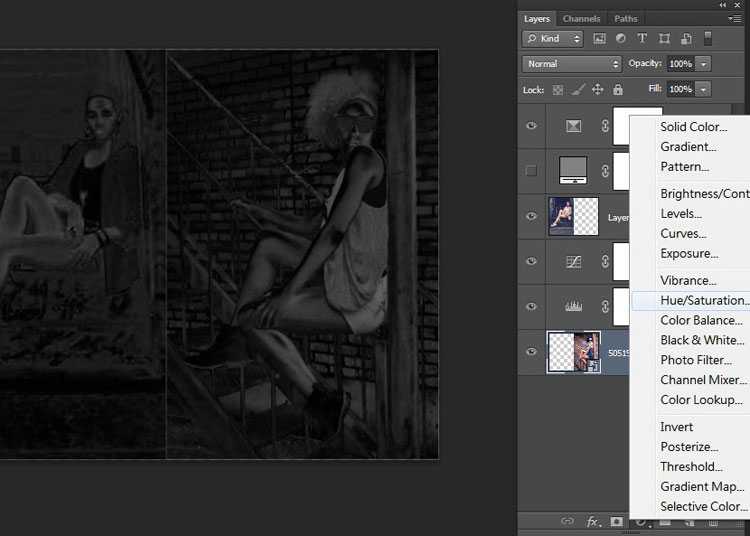Open the Normal blend mode dropdown
This screenshot has height=536, width=750.
(573, 64)
